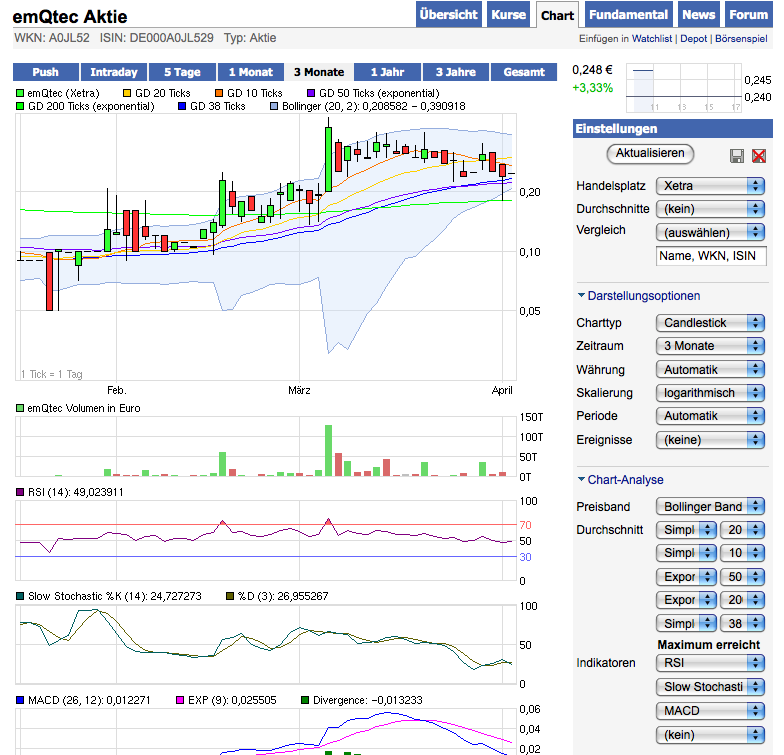
Task: Click the Slow Stochastic %K (14) label
Action: [x=114, y=596]
